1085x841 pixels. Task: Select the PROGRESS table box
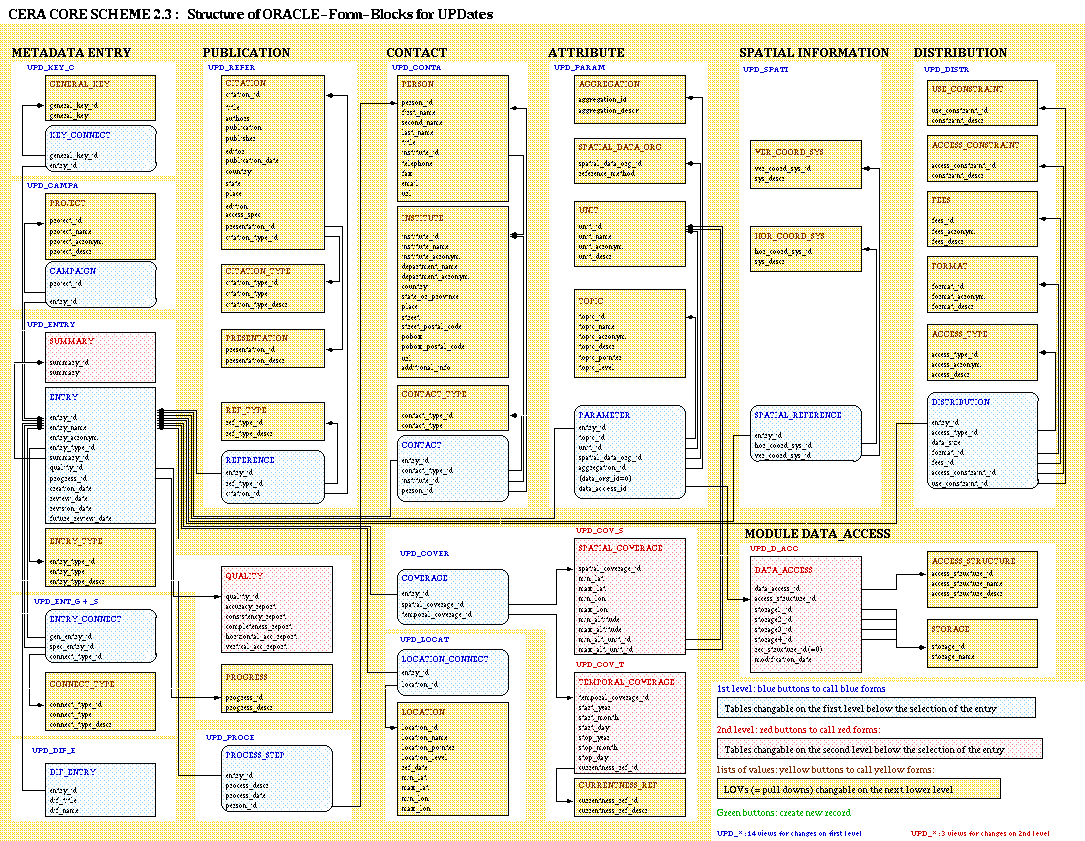277,689
